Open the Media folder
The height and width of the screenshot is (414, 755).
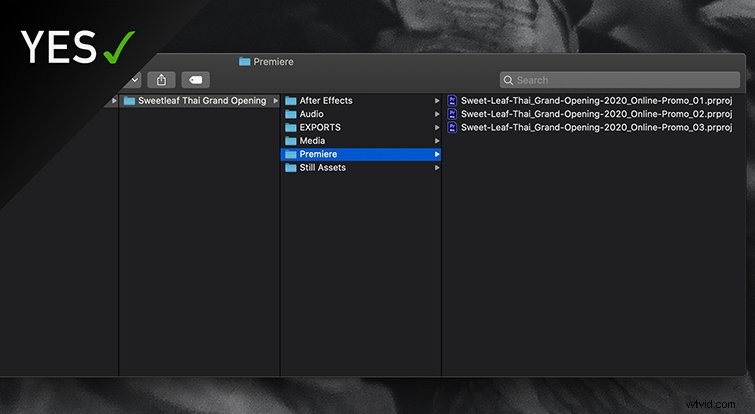[x=361, y=141]
